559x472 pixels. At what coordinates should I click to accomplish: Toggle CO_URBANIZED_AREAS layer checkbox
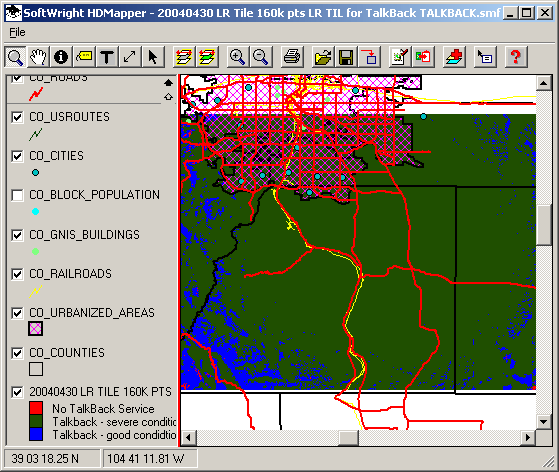point(17,313)
